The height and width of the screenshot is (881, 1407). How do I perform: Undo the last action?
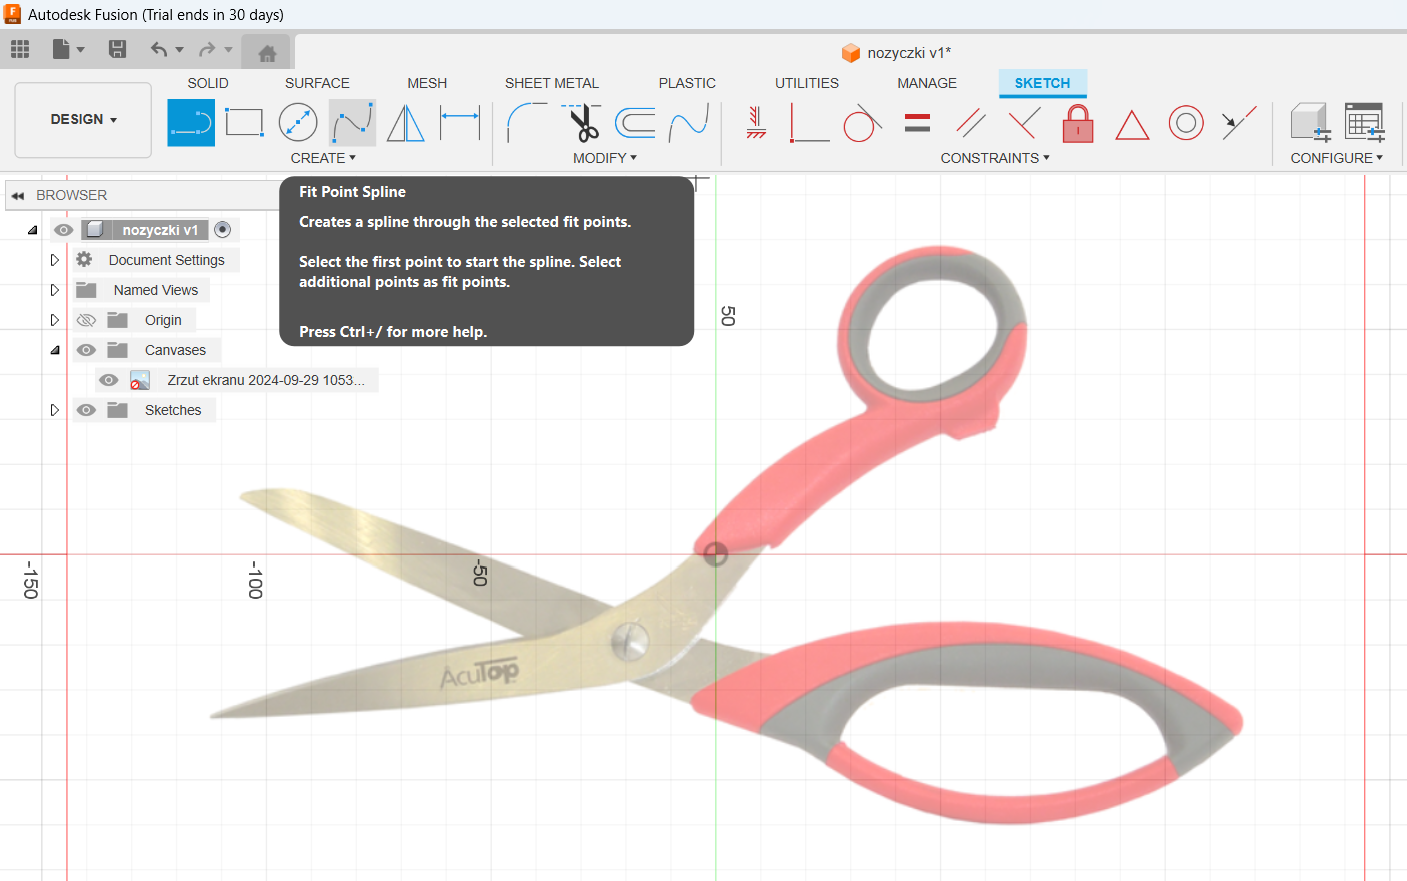tap(159, 49)
